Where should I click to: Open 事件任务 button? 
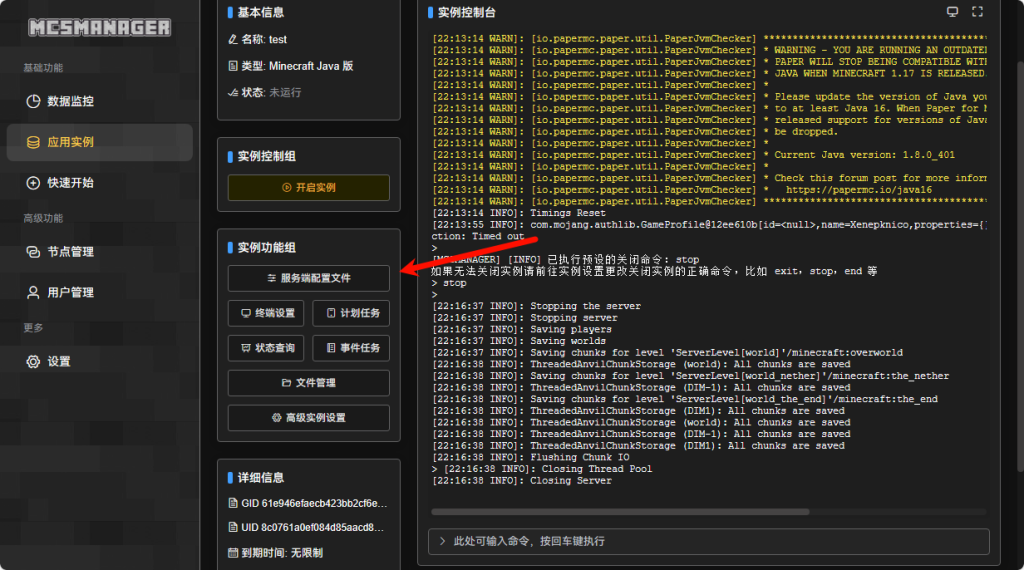[x=351, y=348]
